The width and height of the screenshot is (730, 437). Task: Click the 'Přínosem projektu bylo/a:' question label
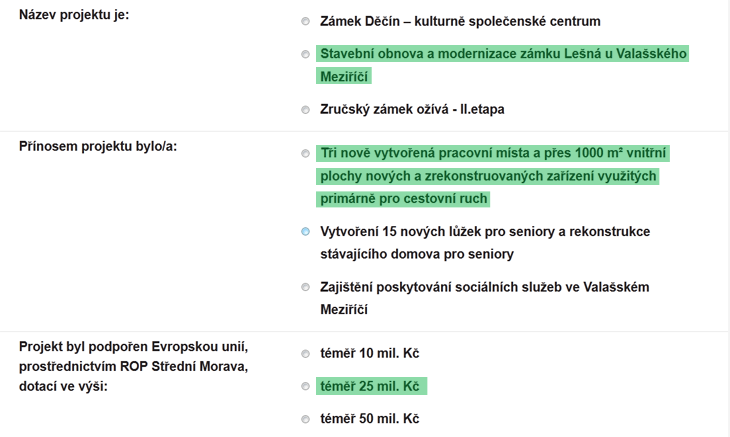(x=98, y=146)
